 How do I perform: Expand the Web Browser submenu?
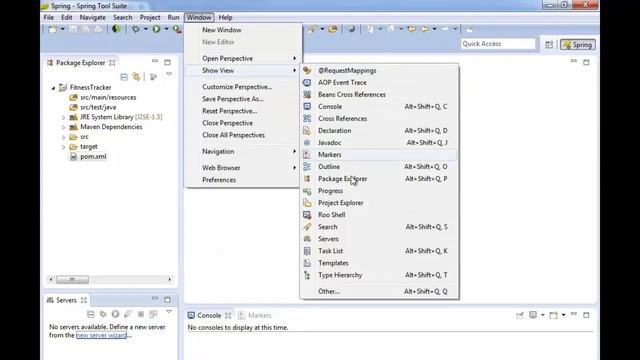[242, 168]
